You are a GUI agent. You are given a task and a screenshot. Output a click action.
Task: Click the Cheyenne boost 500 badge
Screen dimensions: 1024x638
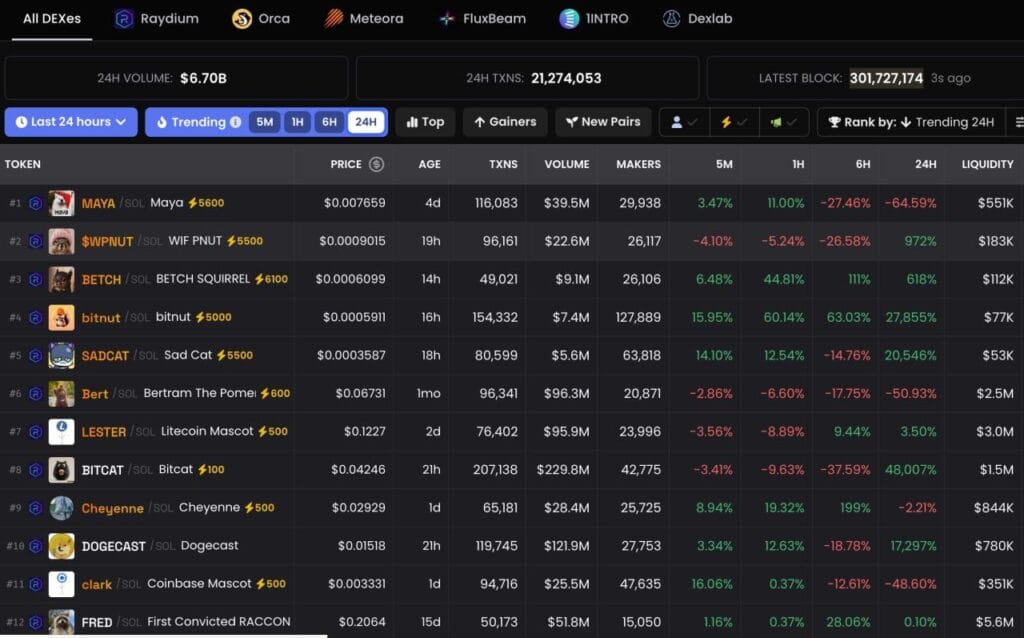pyautogui.click(x=259, y=508)
